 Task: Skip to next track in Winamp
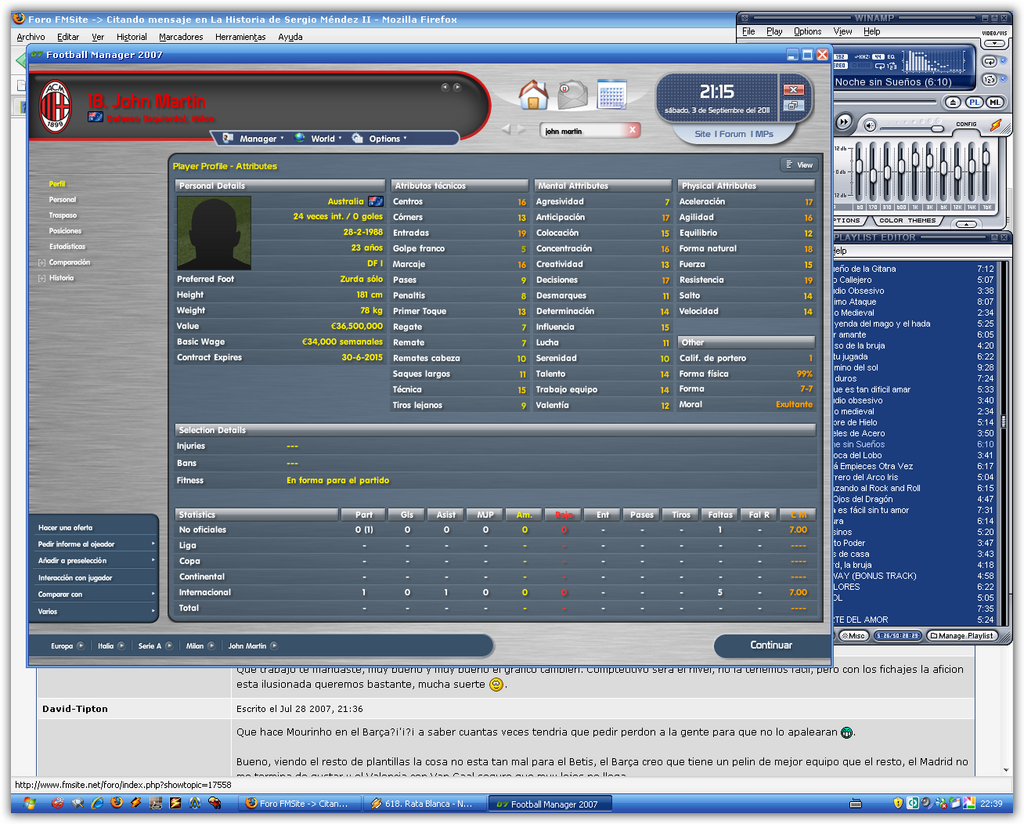[844, 122]
